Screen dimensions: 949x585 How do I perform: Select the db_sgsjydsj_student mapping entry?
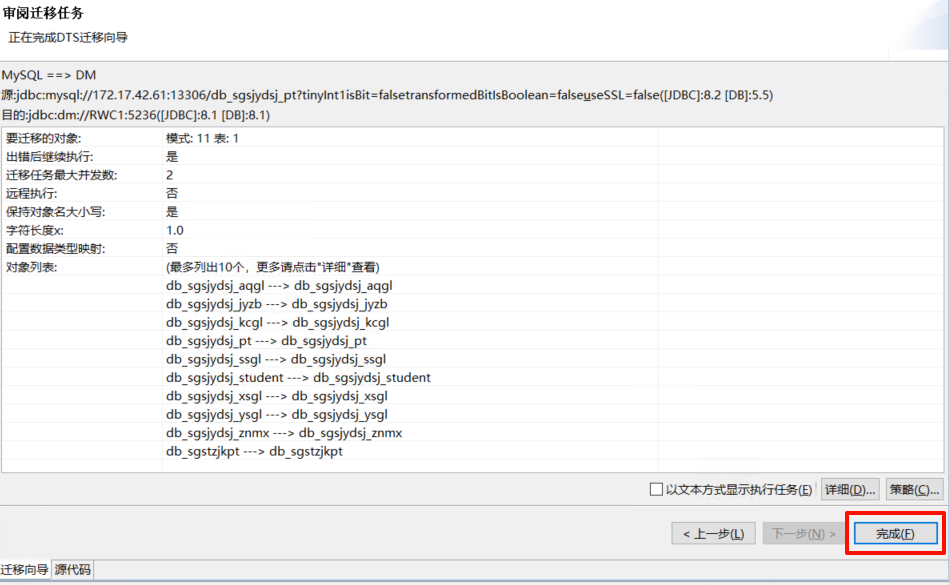click(x=298, y=377)
